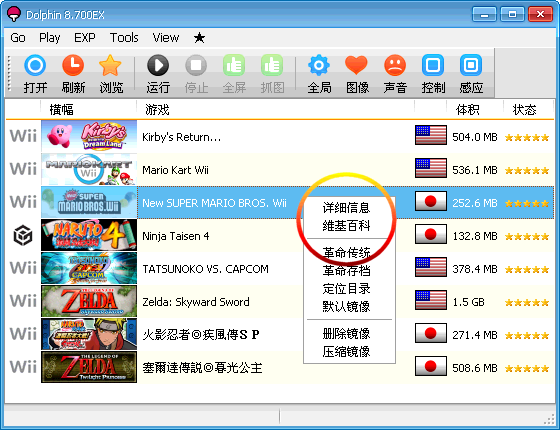The width and height of the screenshot is (560, 430).
Task: Sort list by 游戏 column header
Action: point(275,110)
